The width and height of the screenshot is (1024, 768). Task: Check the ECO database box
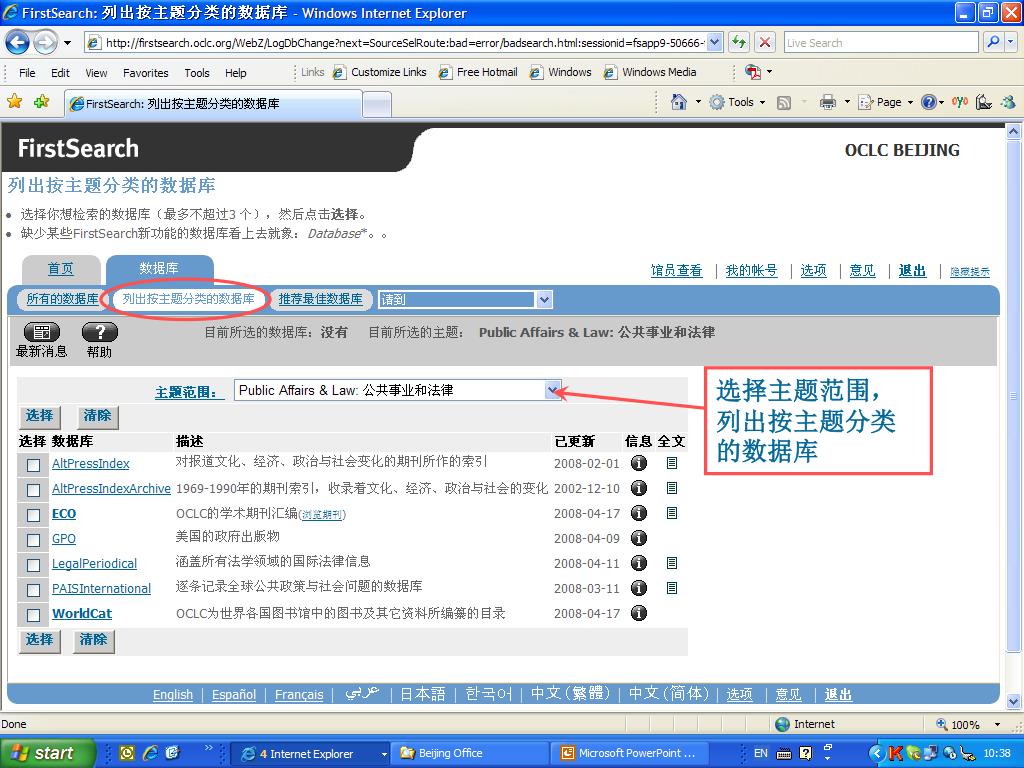point(33,515)
